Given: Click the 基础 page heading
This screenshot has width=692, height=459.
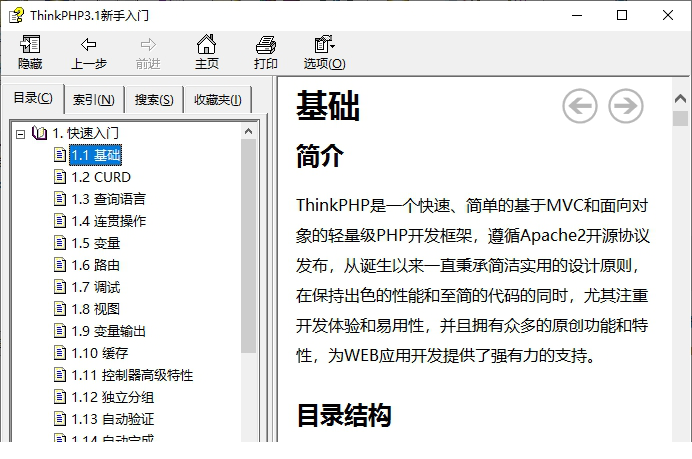Looking at the screenshot, I should coord(328,106).
